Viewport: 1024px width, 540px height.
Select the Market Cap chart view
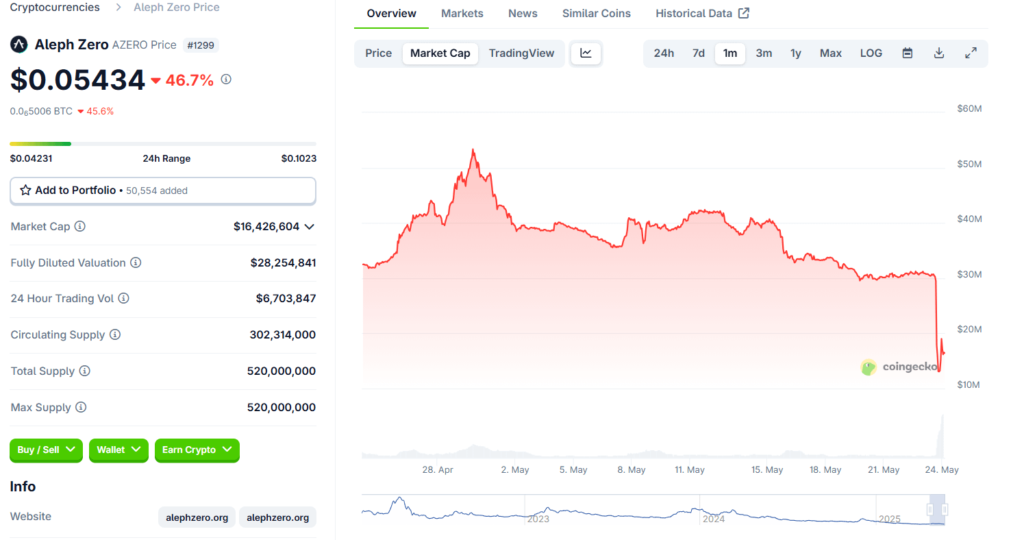pyautogui.click(x=440, y=54)
